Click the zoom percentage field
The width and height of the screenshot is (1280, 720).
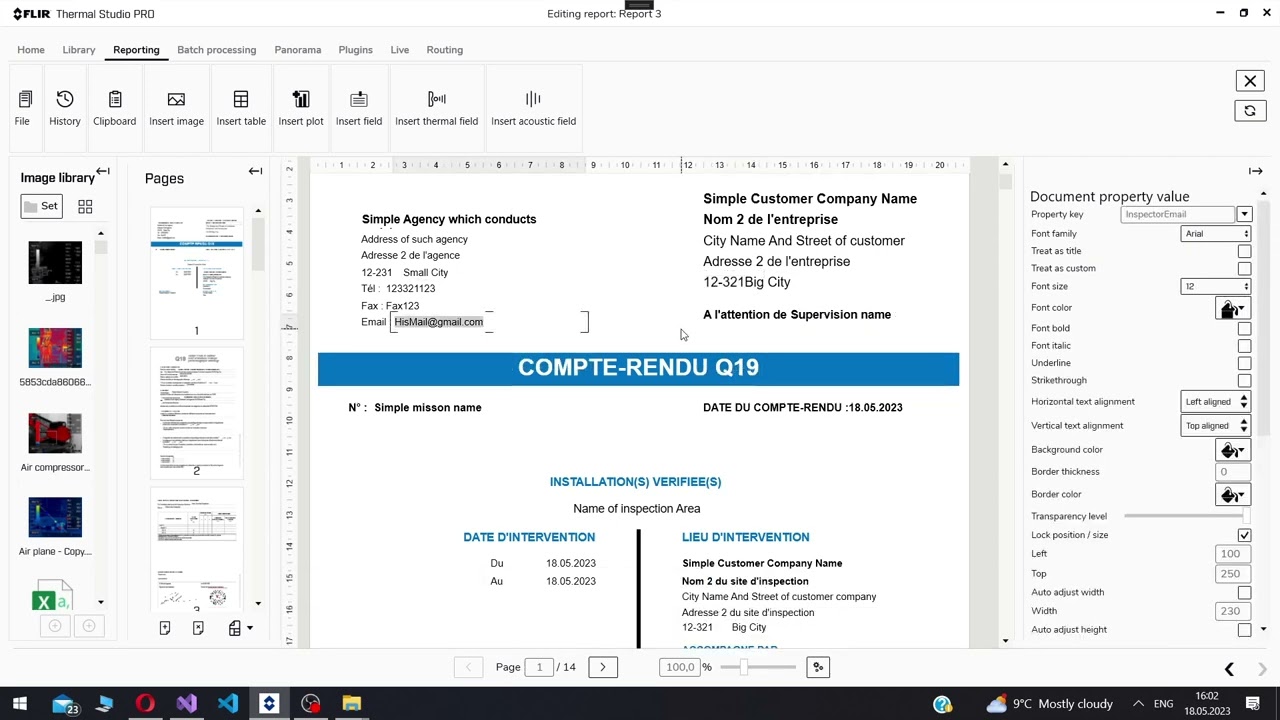pyautogui.click(x=680, y=667)
